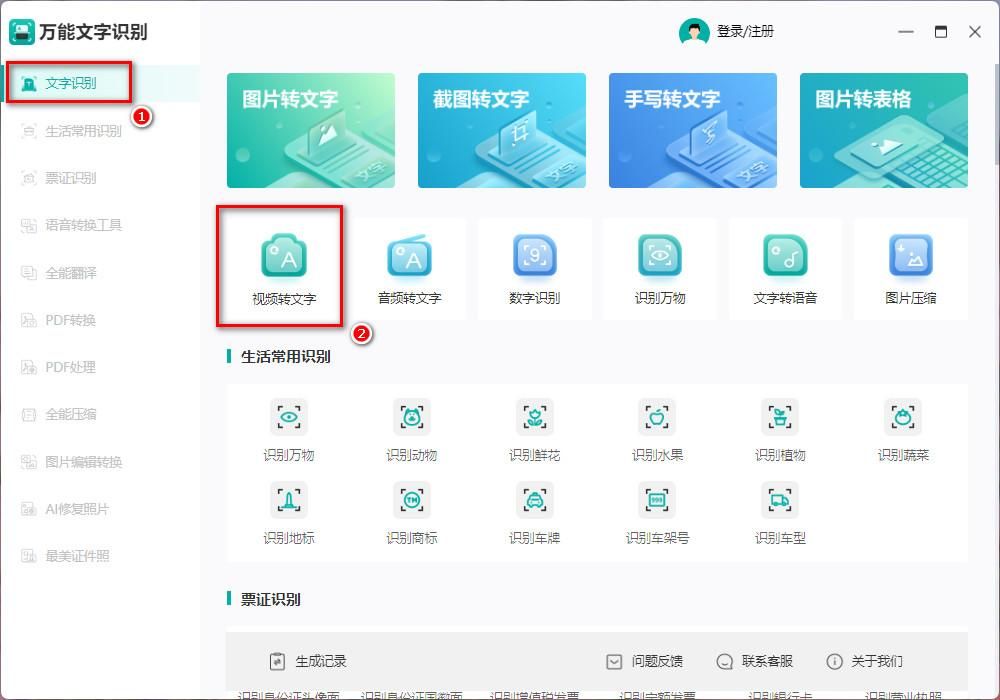
Task: Open 生成记录 in the bottom bar
Action: (308, 661)
